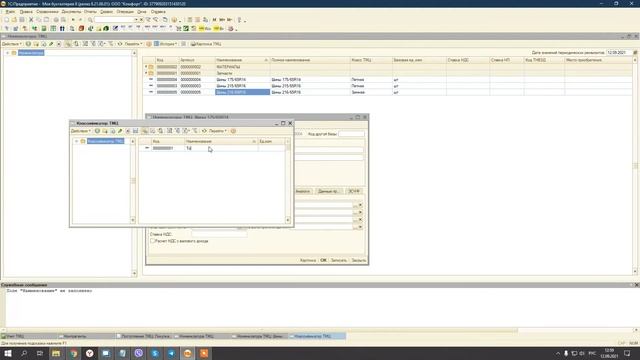
Task: Add new element in Классификатор ТМЦ toolbar
Action: tap(97, 131)
